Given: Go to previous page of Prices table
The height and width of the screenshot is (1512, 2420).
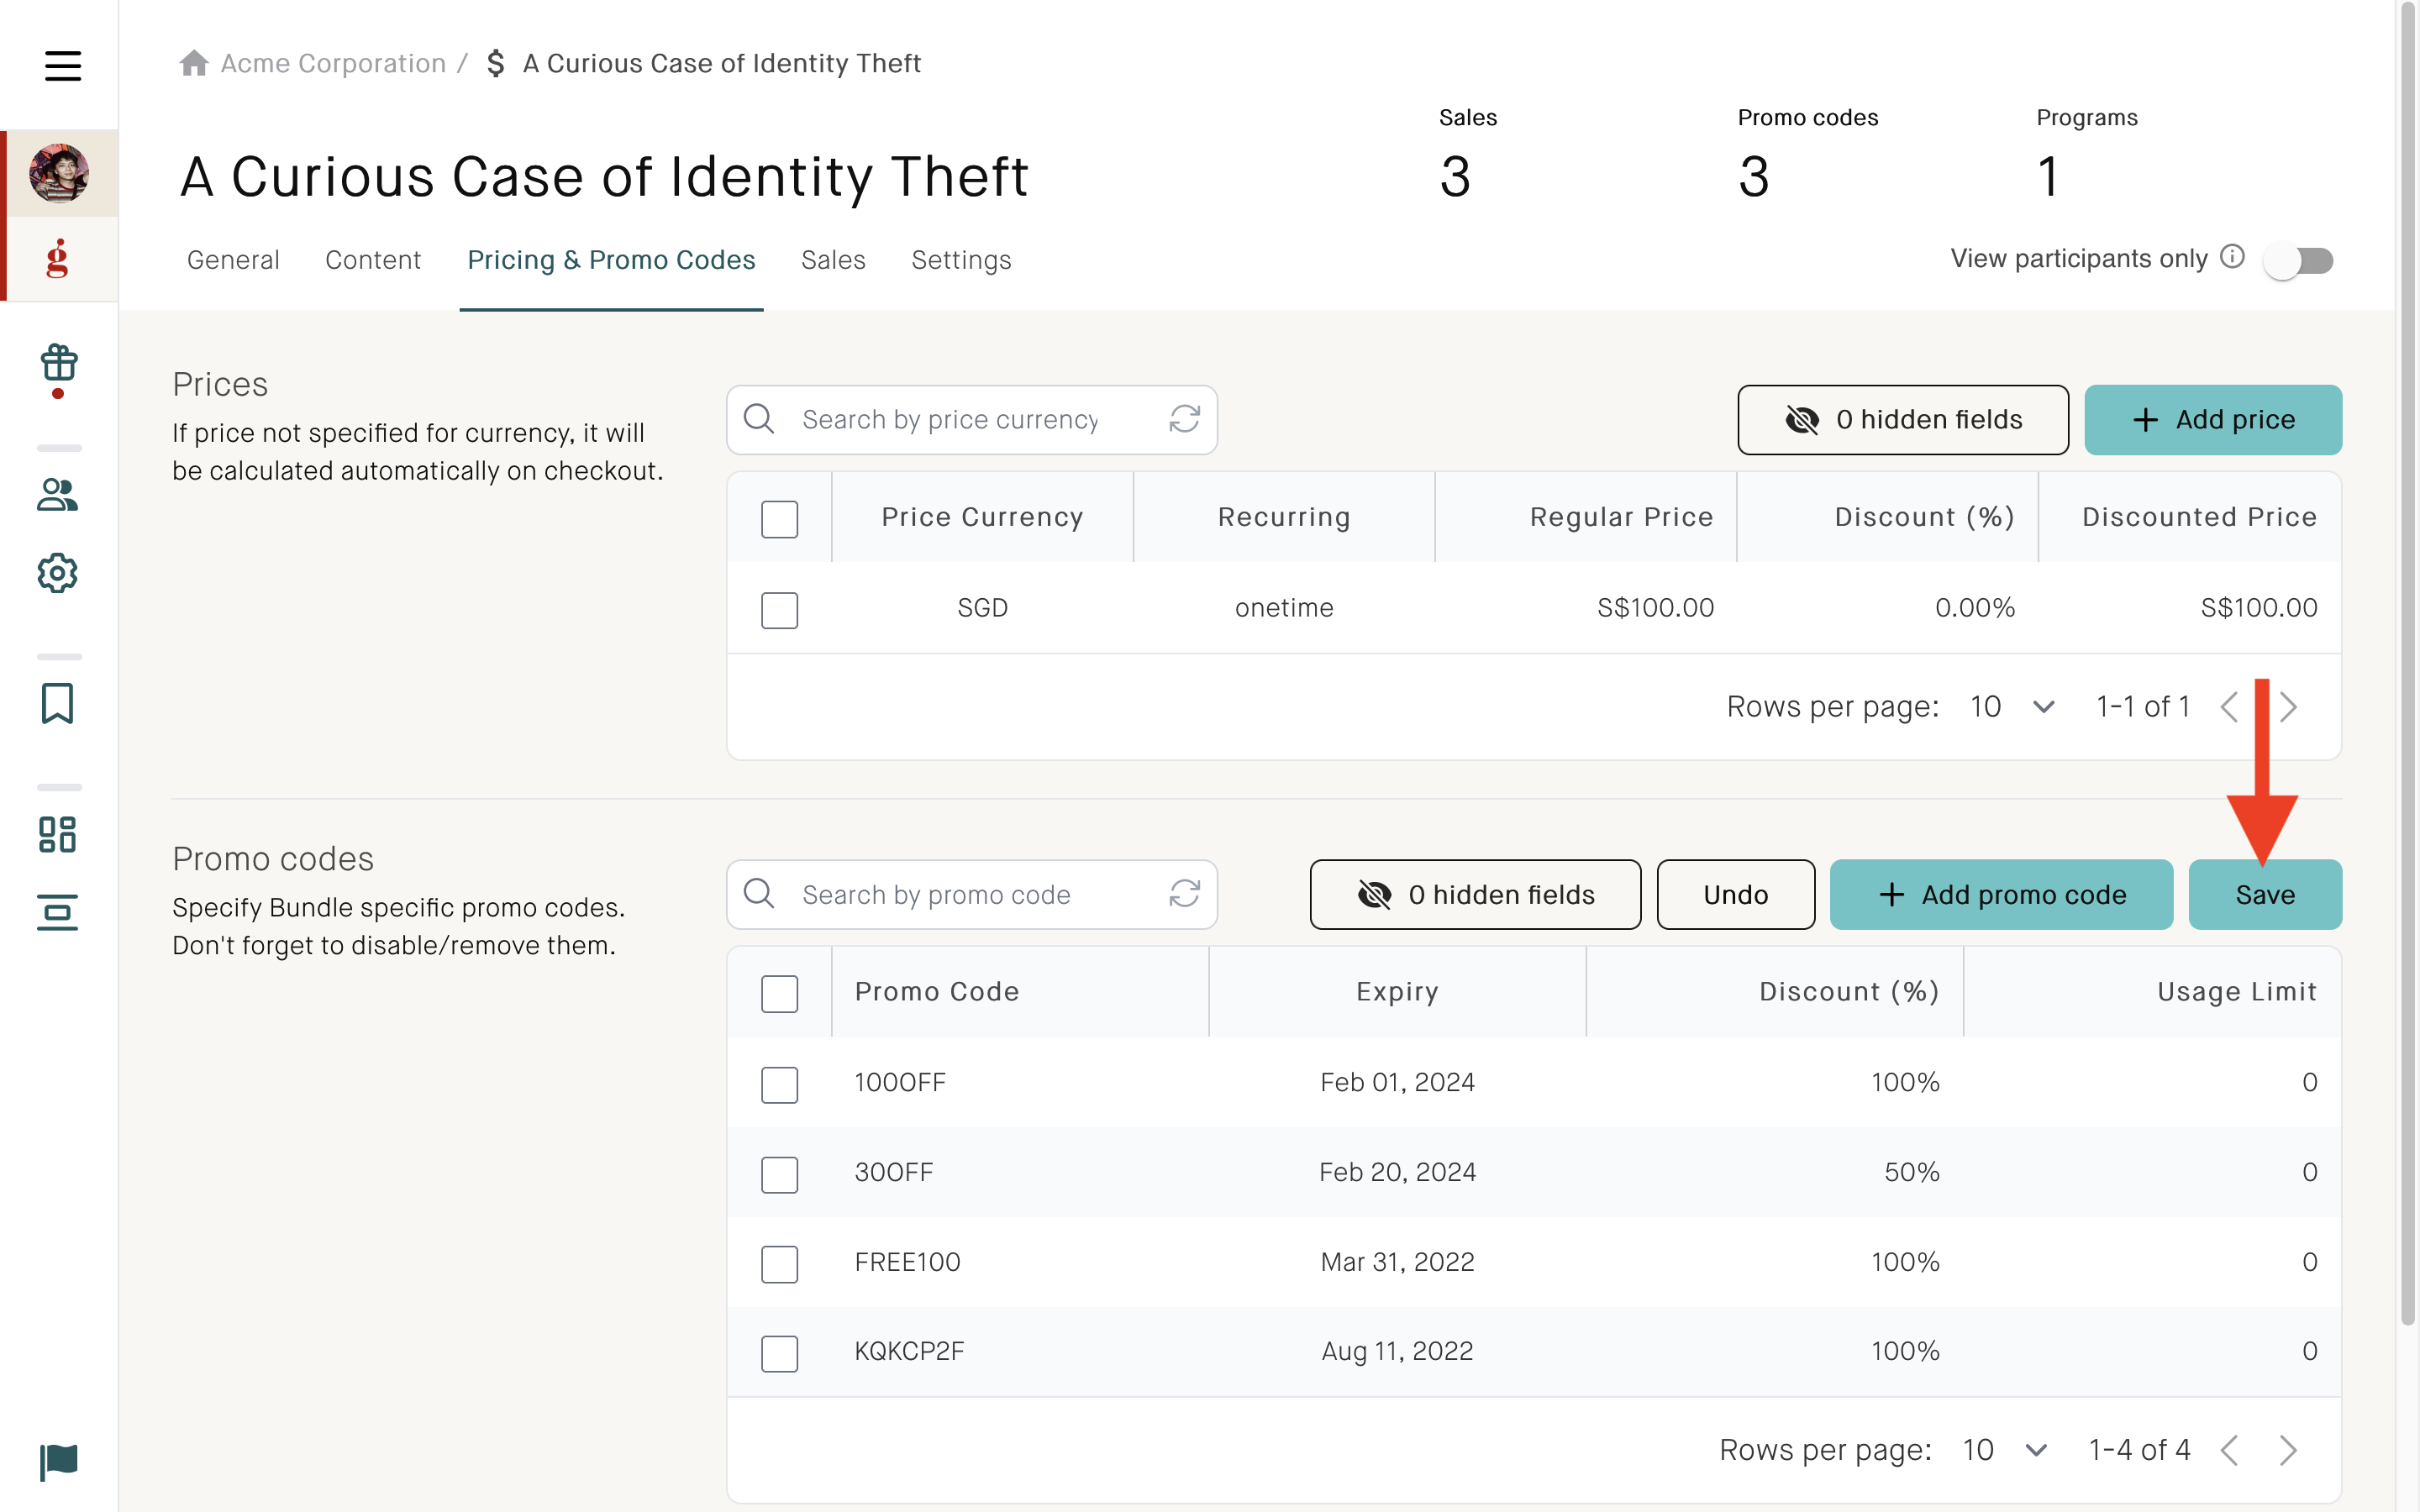Looking at the screenshot, I should (x=2229, y=707).
